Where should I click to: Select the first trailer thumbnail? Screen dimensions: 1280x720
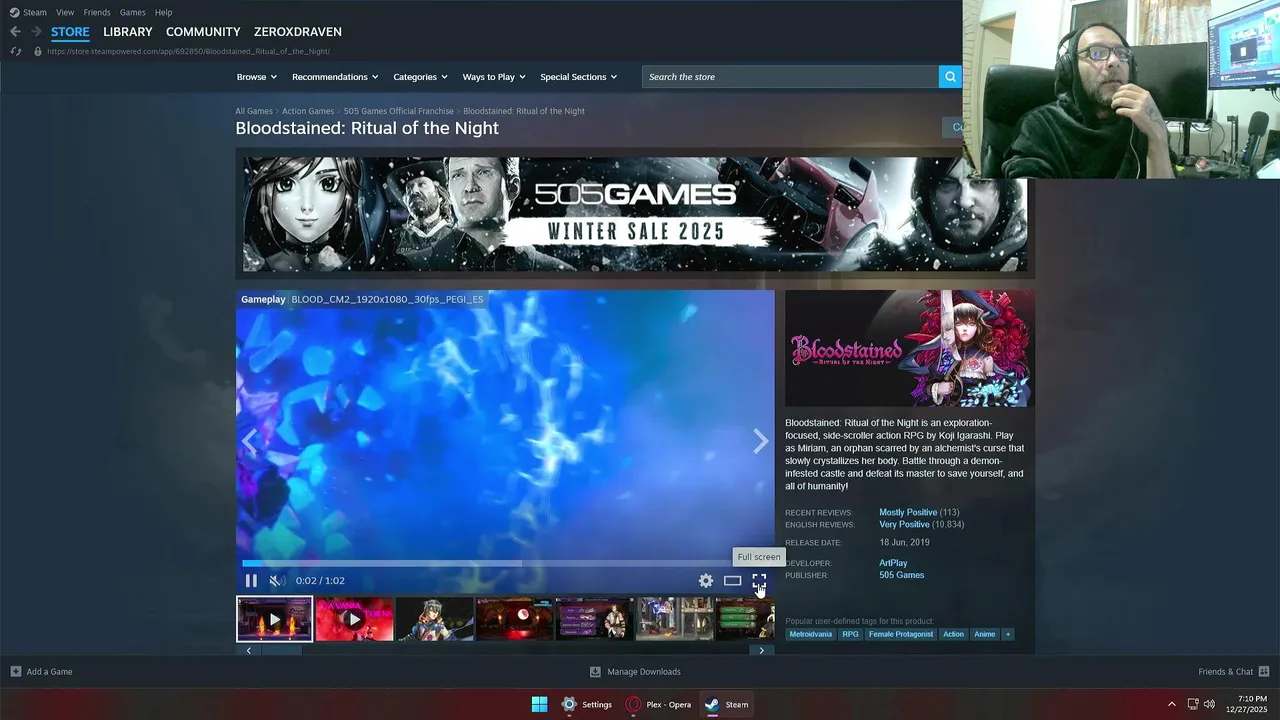[274, 619]
